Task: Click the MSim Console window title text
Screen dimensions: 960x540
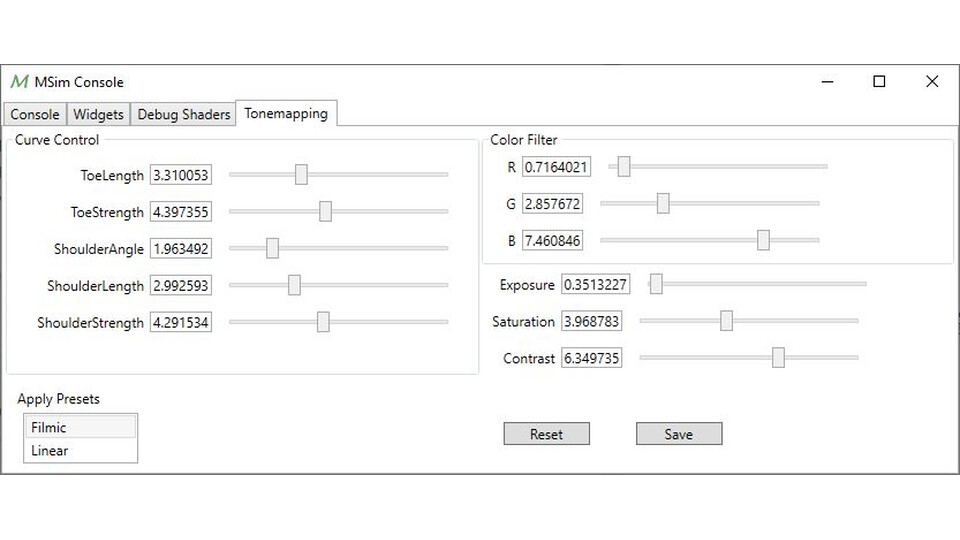Action: [x=79, y=82]
